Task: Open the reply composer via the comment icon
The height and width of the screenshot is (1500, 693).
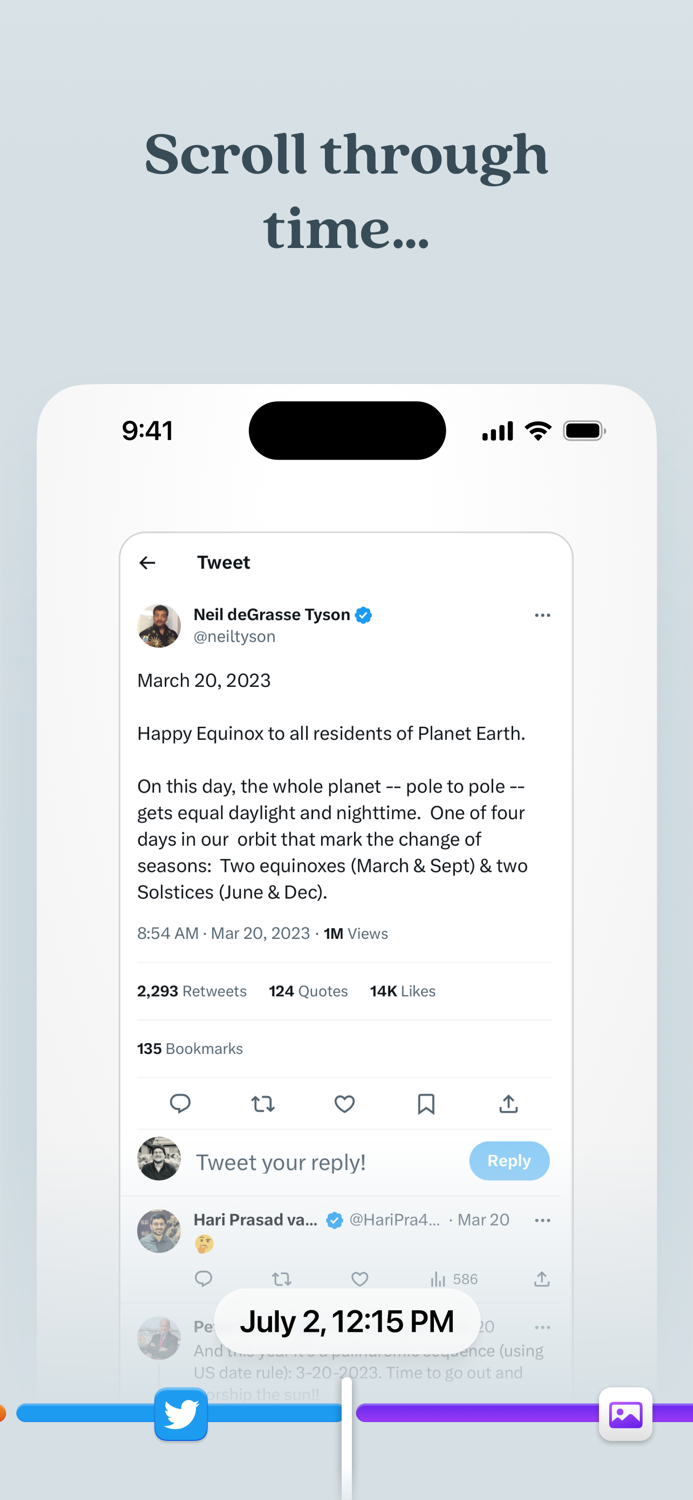Action: [x=180, y=1104]
